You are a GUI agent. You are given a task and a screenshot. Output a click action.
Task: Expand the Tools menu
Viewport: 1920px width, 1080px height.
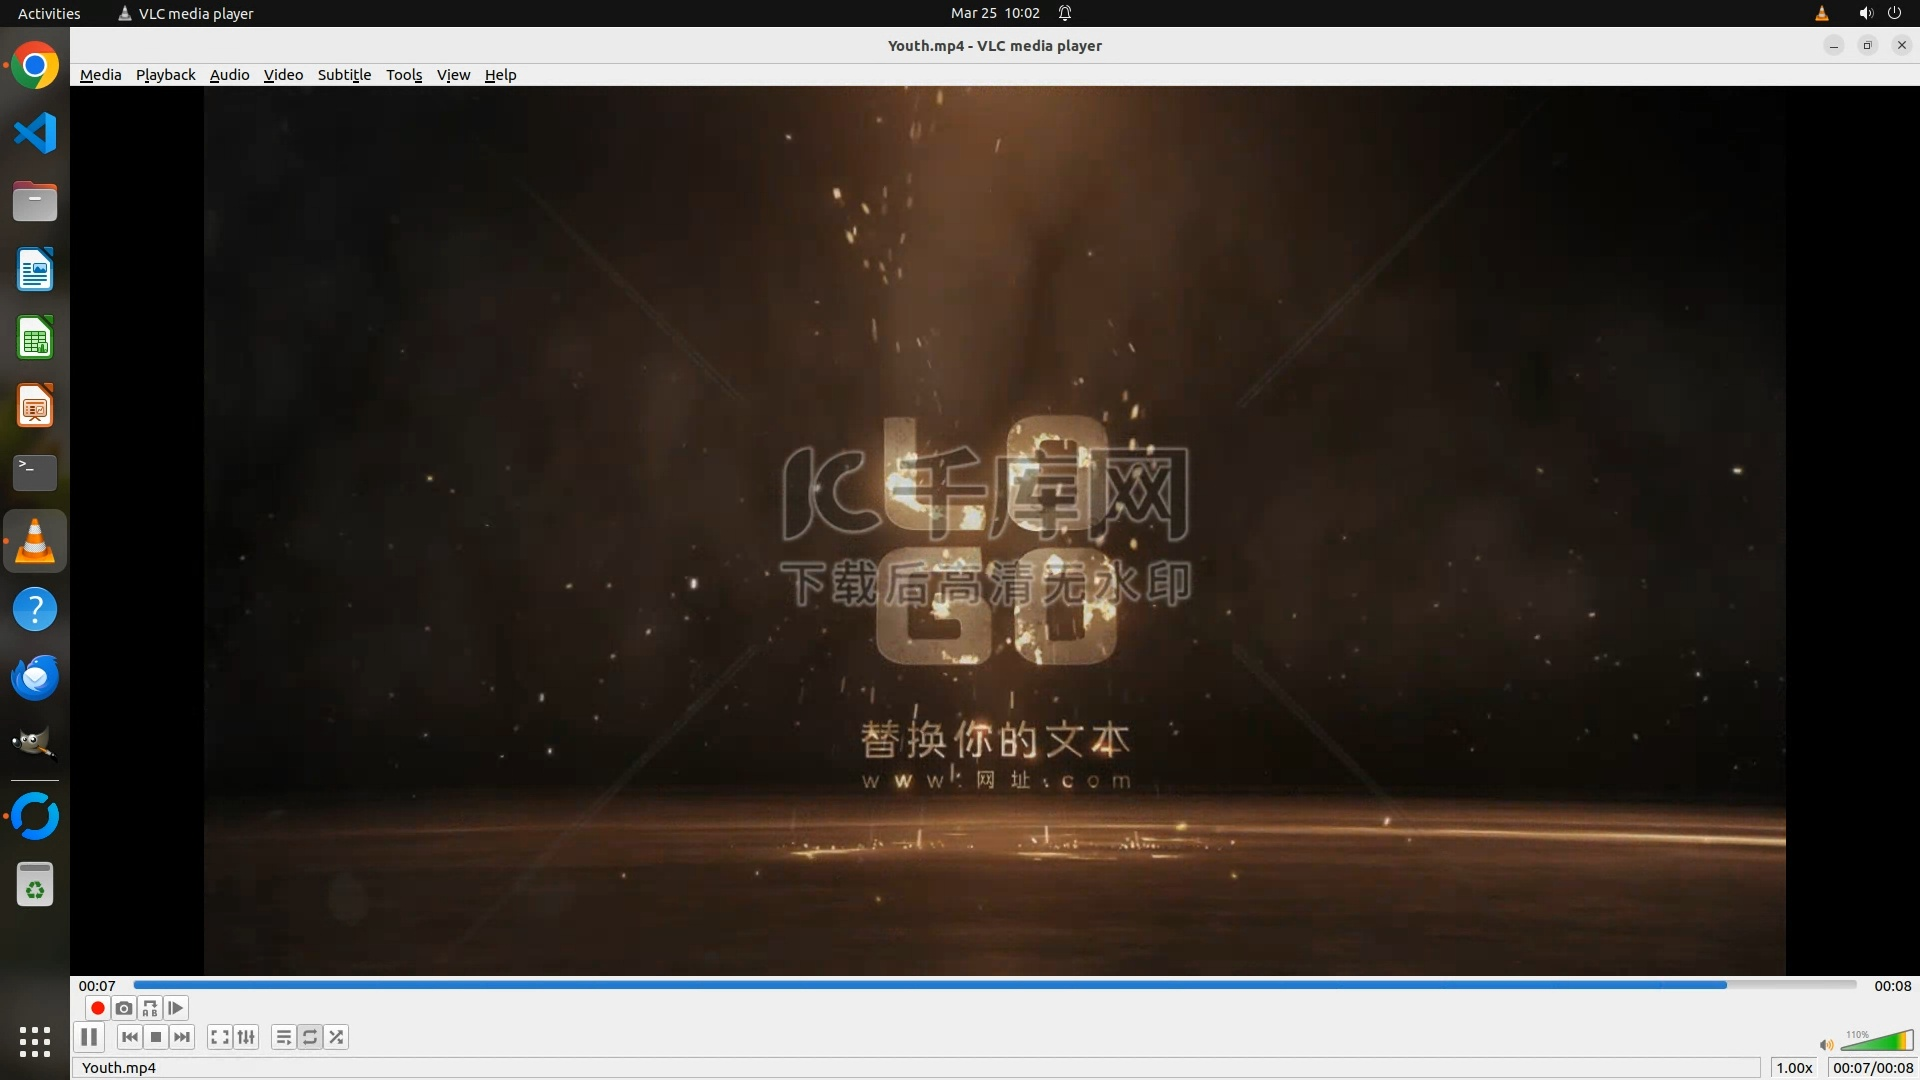click(404, 75)
